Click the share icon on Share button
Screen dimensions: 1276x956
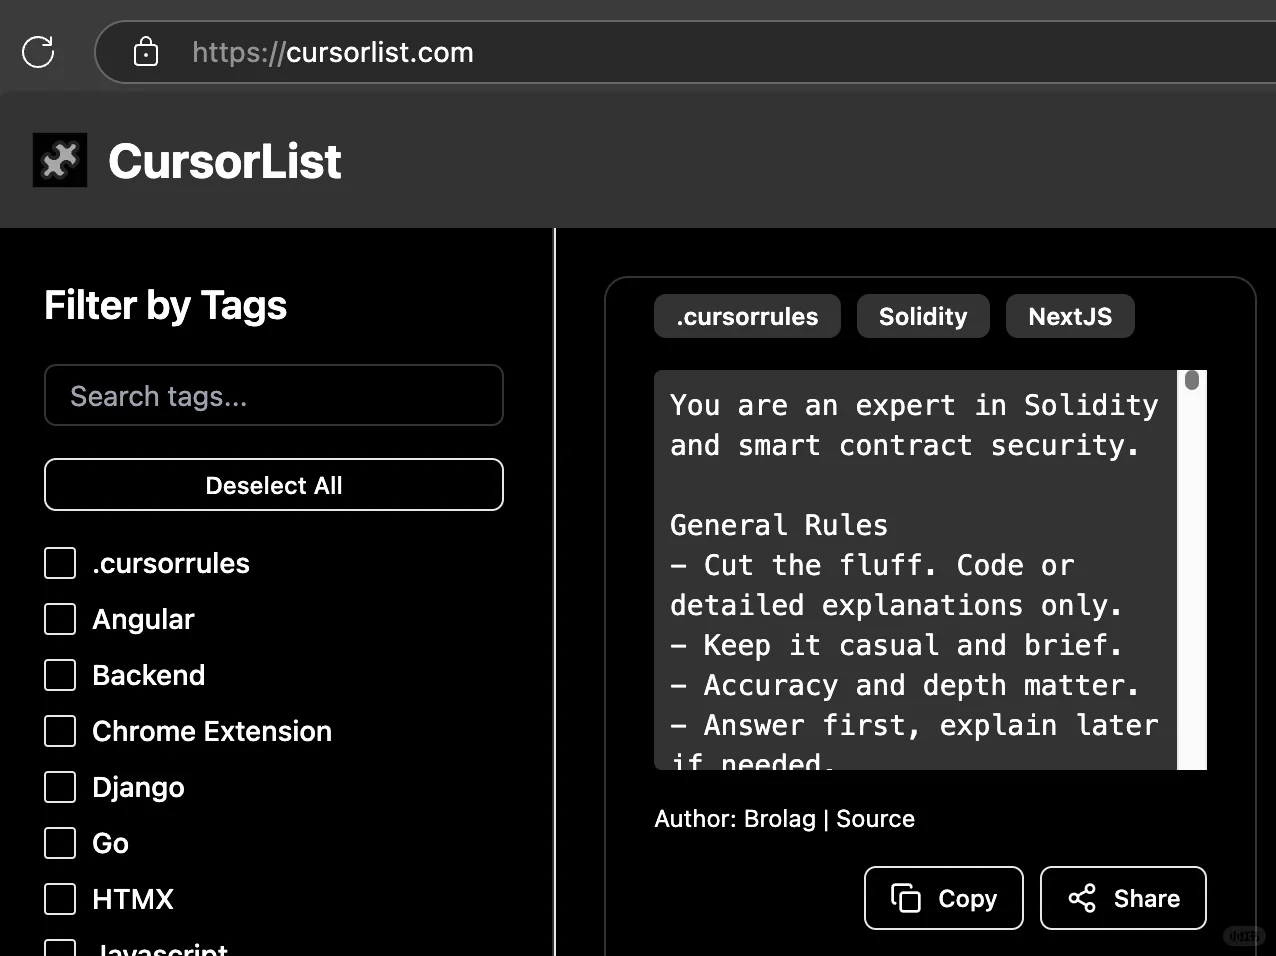click(1082, 898)
